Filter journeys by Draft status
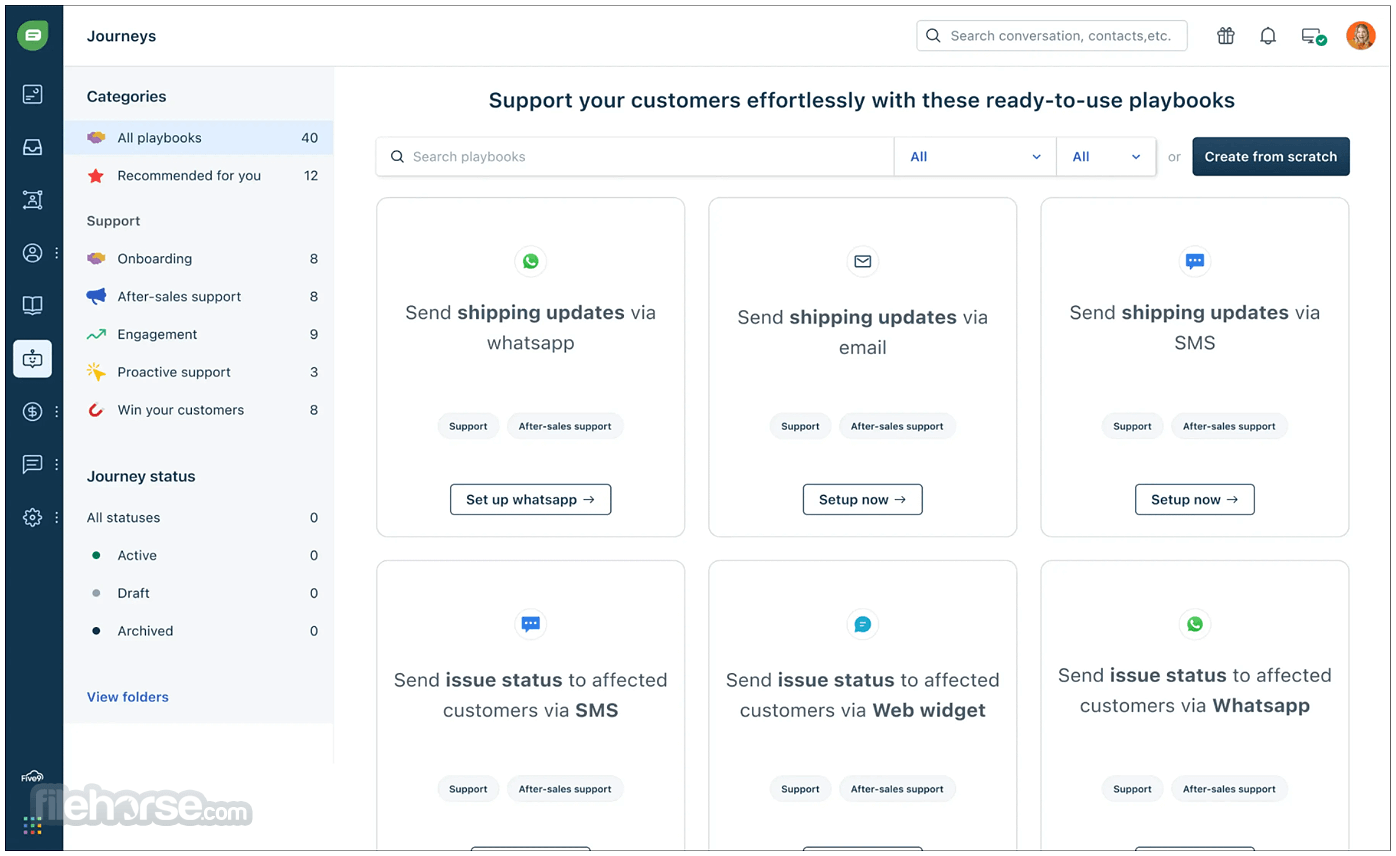Screen dimensions: 1396x856 pyautogui.click(x=199, y=594)
